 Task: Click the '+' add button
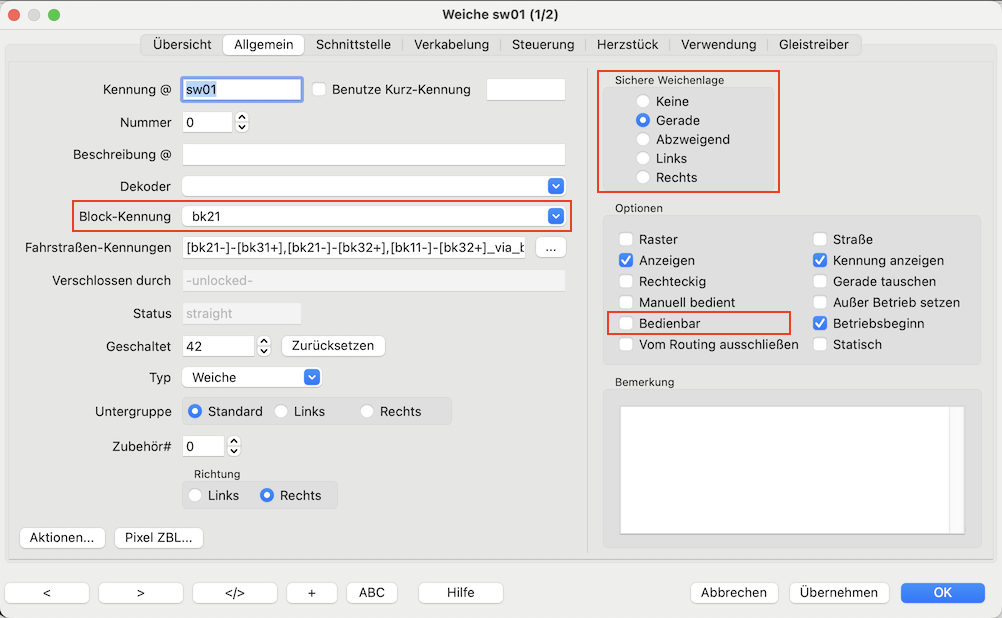click(311, 592)
